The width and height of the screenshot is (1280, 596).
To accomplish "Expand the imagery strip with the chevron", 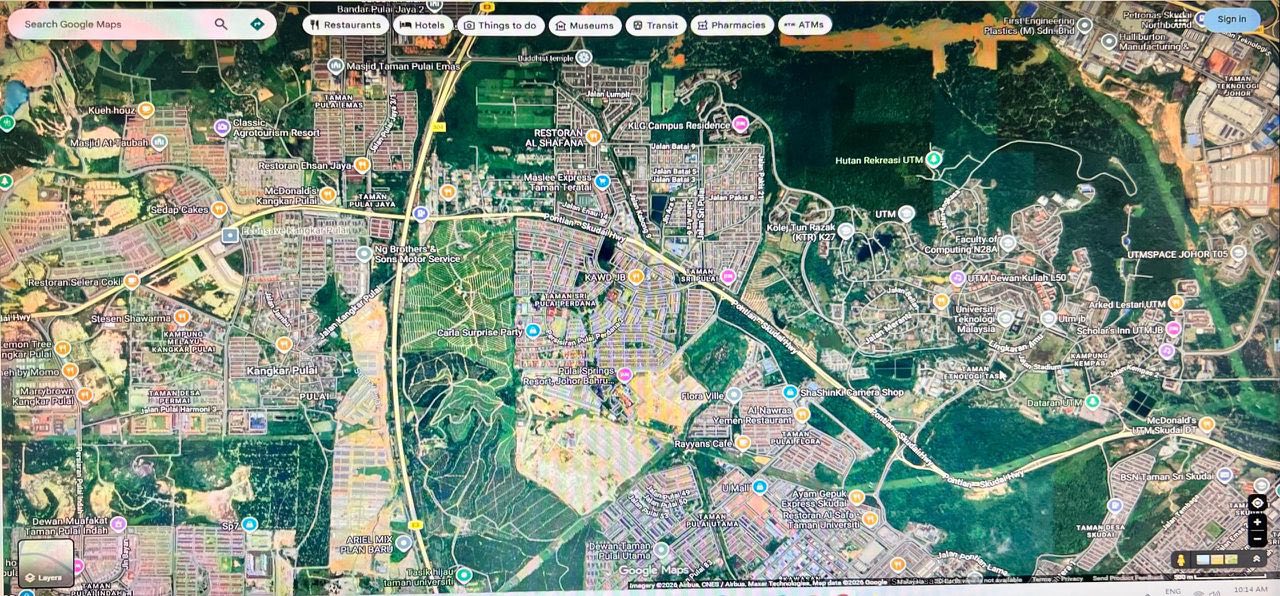I will click(x=1256, y=560).
